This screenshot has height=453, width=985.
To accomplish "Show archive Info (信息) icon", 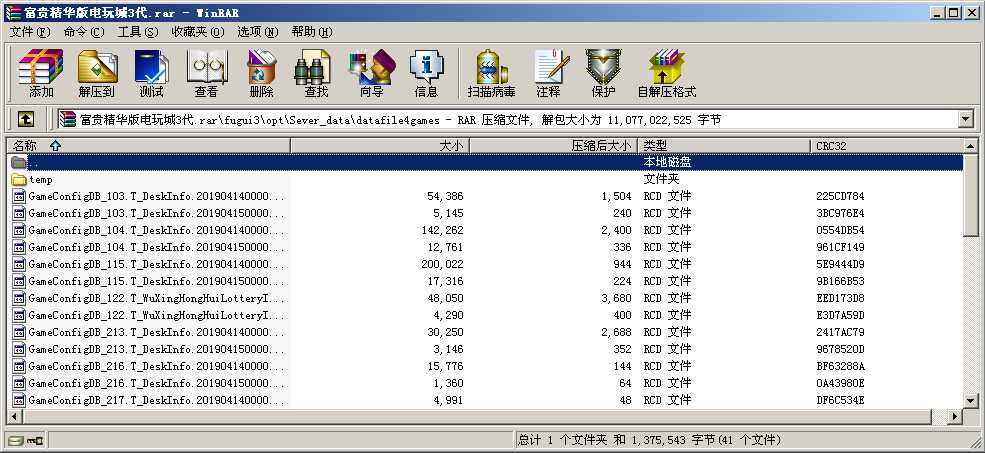I will pos(426,73).
